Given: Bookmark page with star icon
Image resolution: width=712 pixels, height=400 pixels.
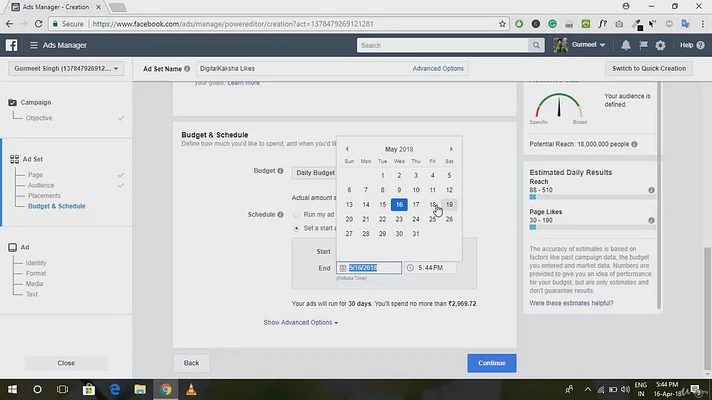Looking at the screenshot, I should coord(502,24).
